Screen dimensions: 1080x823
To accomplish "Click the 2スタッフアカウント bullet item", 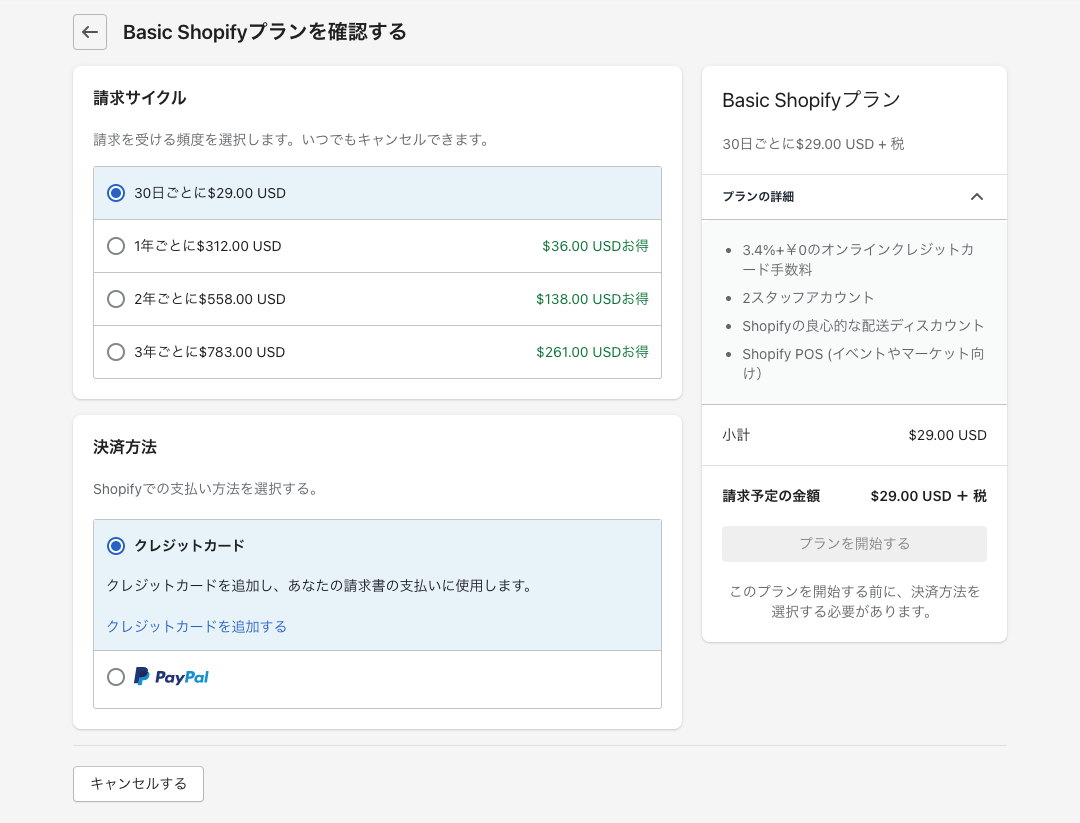I will pyautogui.click(x=808, y=298).
